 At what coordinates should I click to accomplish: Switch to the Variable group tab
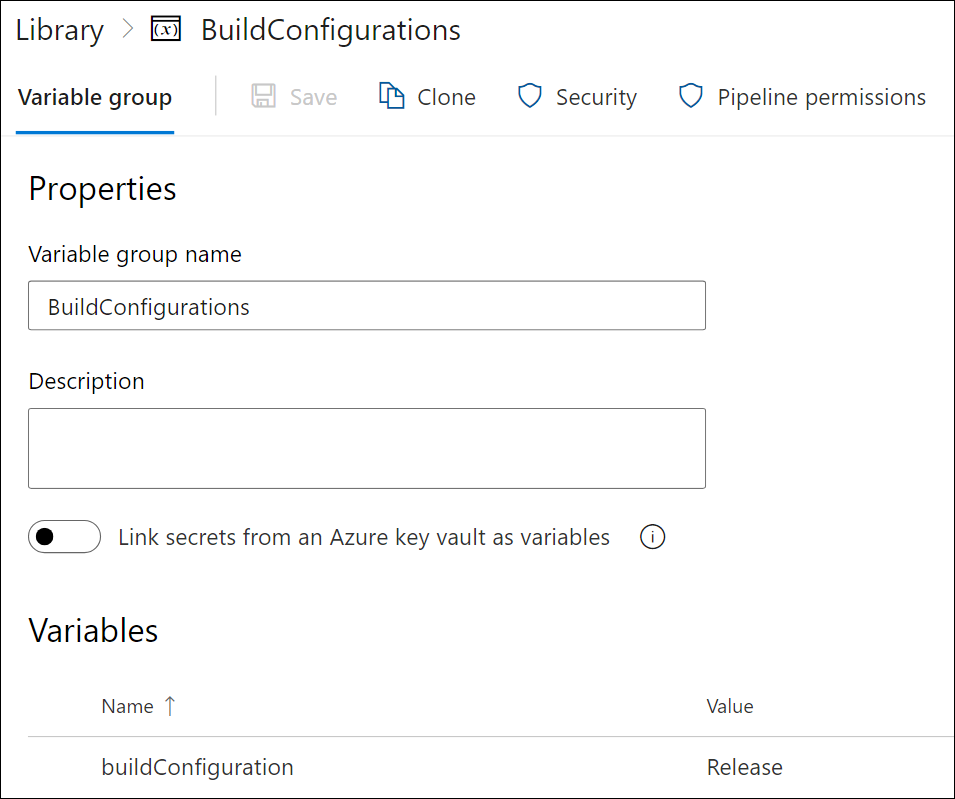tap(95, 97)
